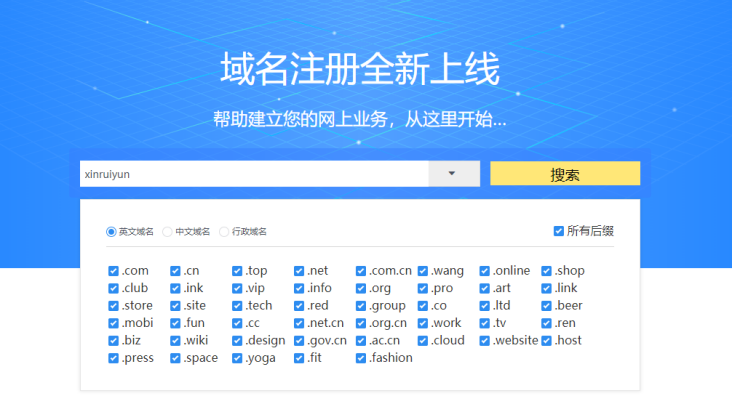The width and height of the screenshot is (732, 397).
Task: Uncheck the .shop checkbox
Action: pos(546,271)
